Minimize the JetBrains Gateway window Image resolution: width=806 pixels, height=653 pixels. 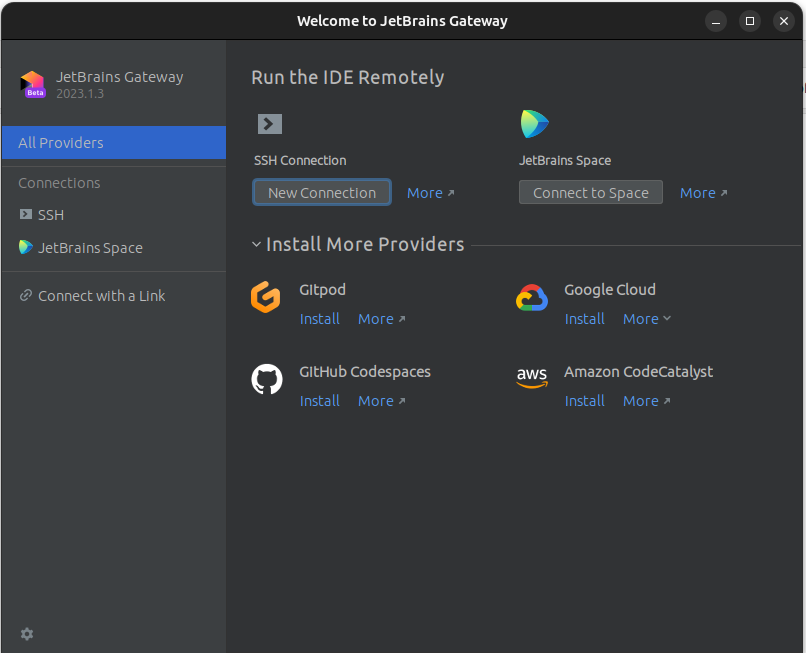[716, 21]
